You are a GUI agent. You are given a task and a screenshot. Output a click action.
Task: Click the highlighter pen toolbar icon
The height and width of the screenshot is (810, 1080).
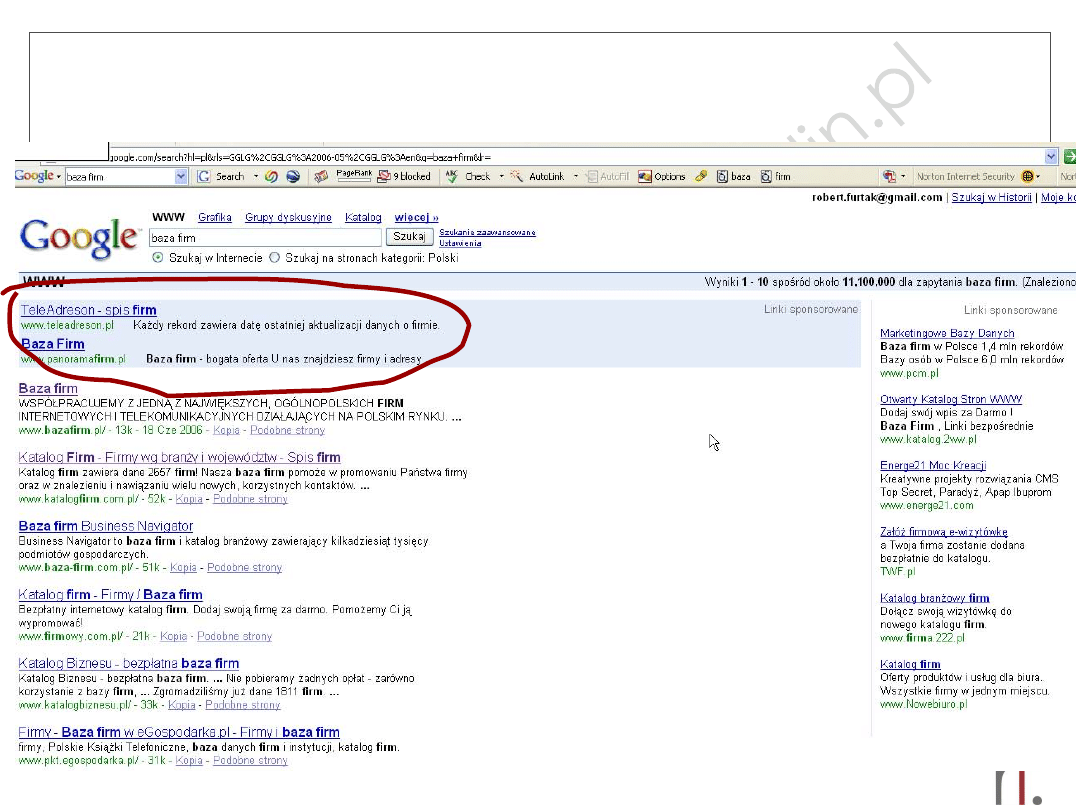point(701,177)
